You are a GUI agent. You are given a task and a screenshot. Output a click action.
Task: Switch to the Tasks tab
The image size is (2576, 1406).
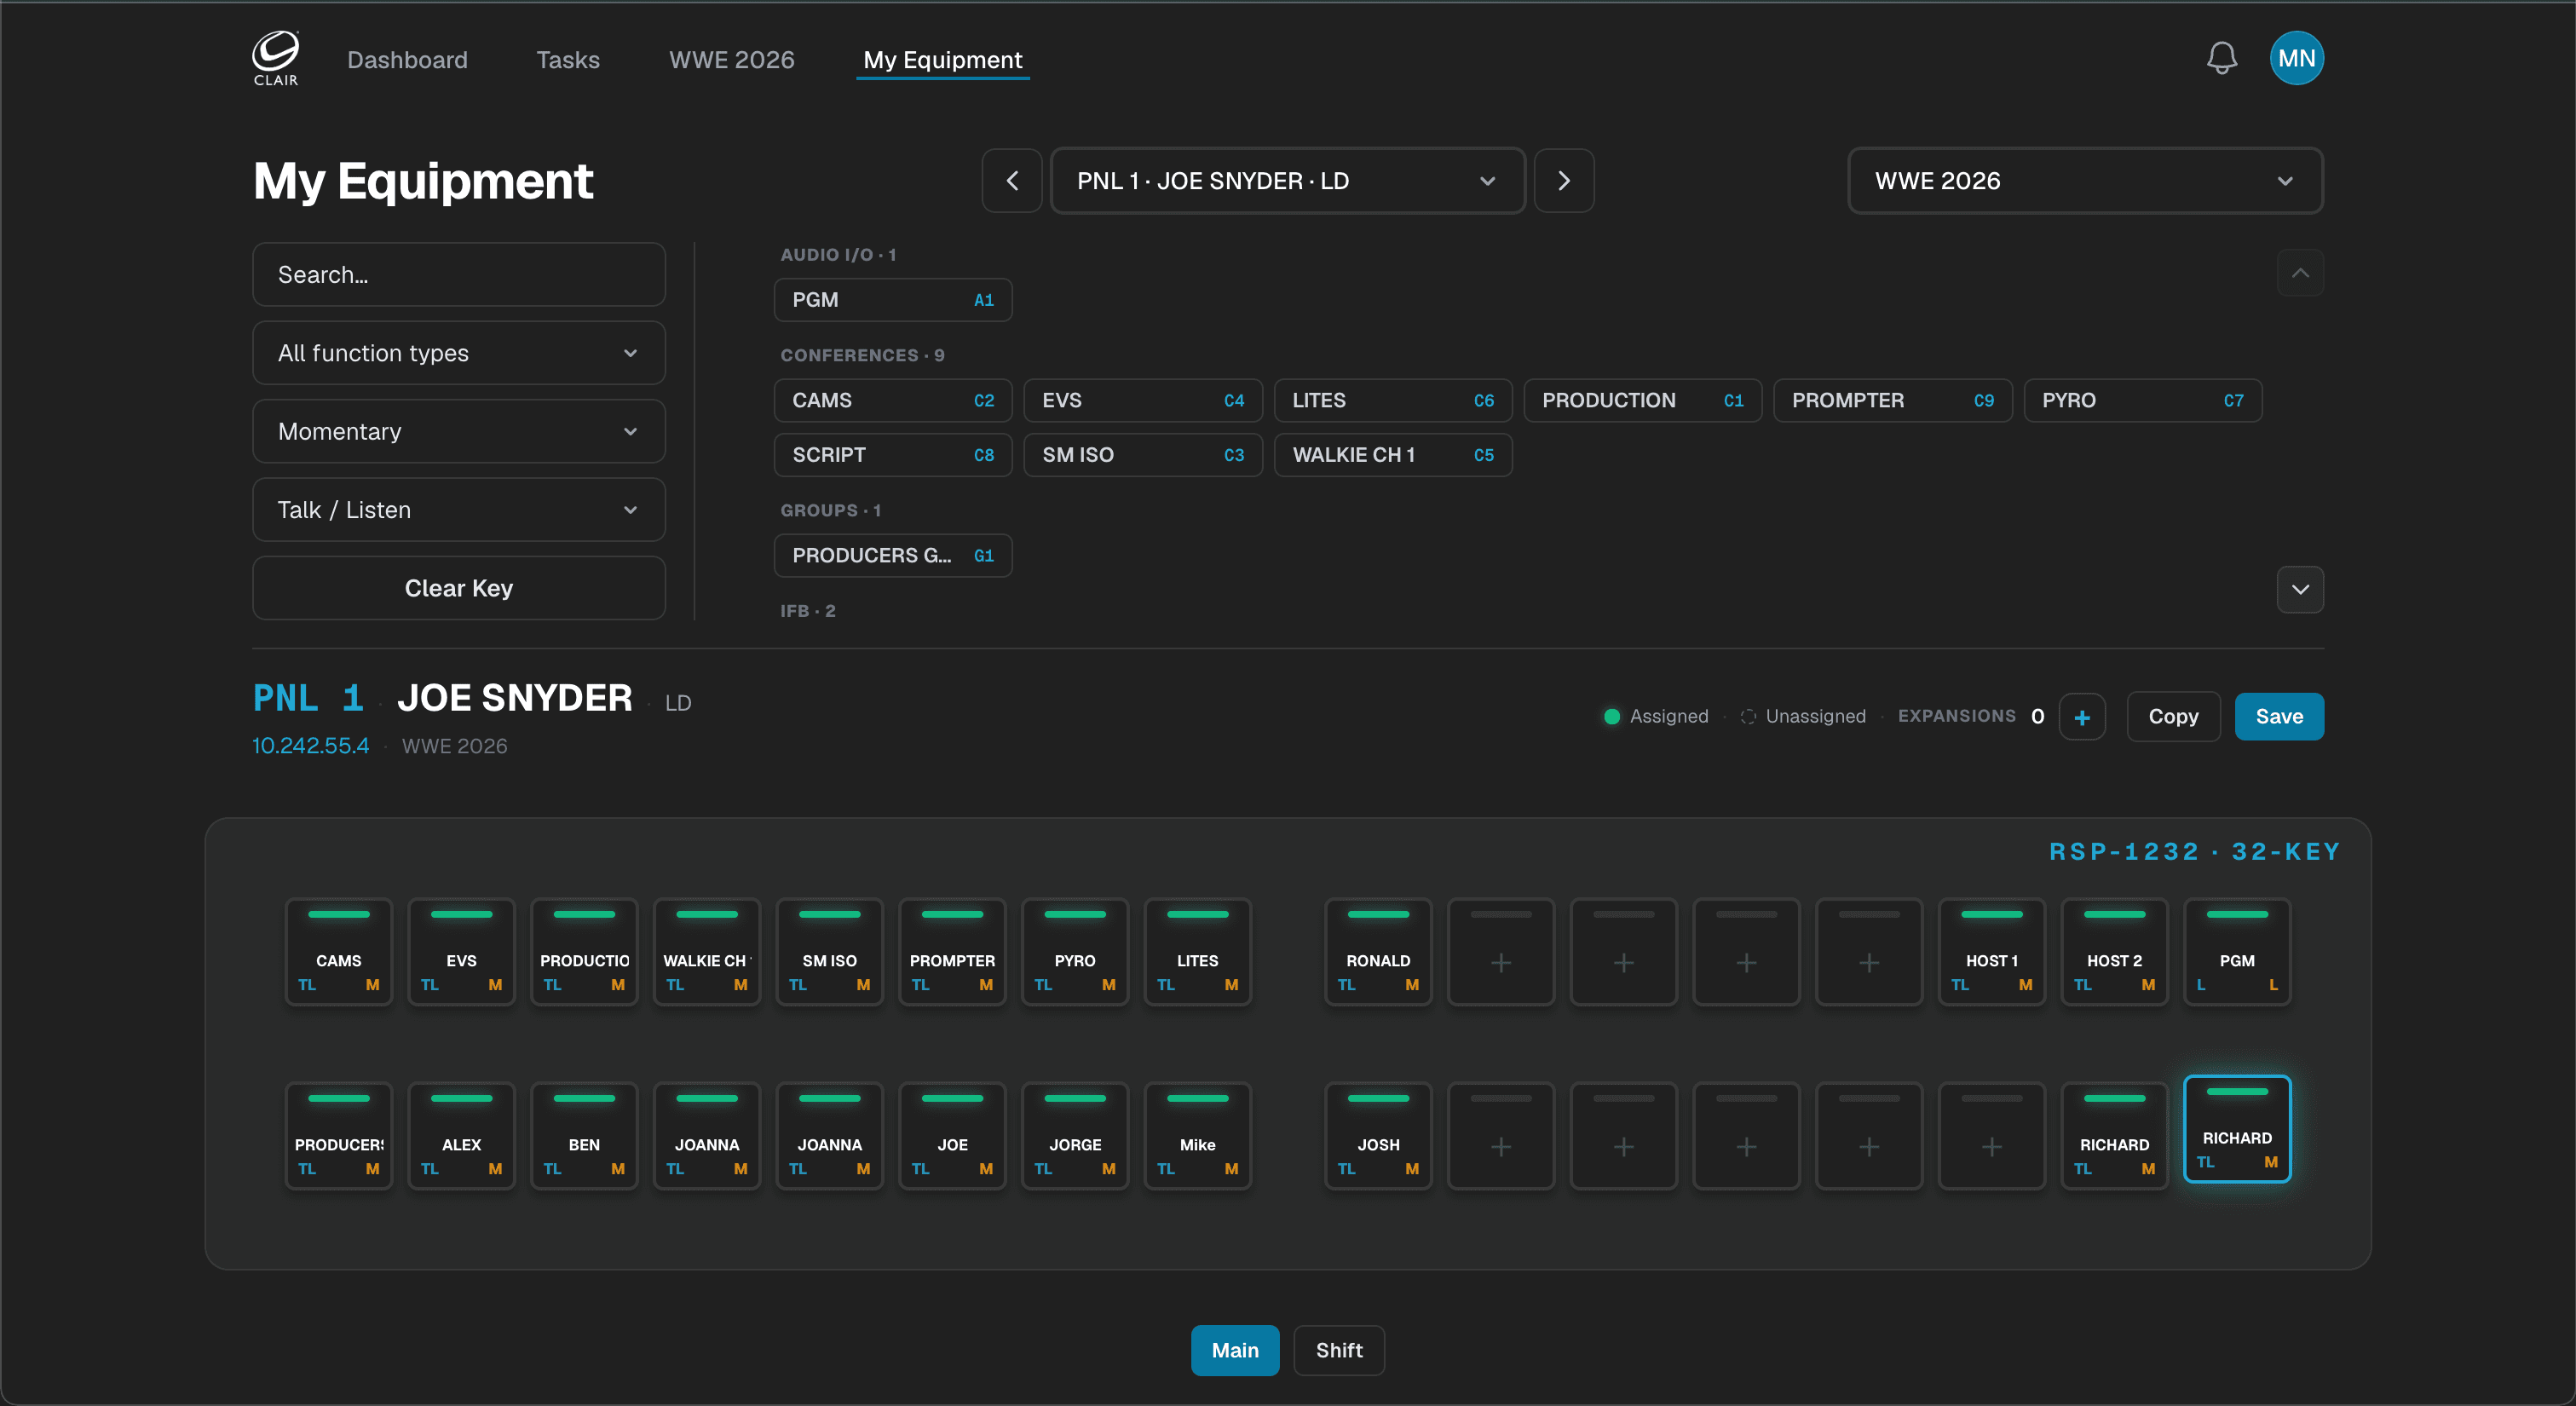tap(568, 60)
